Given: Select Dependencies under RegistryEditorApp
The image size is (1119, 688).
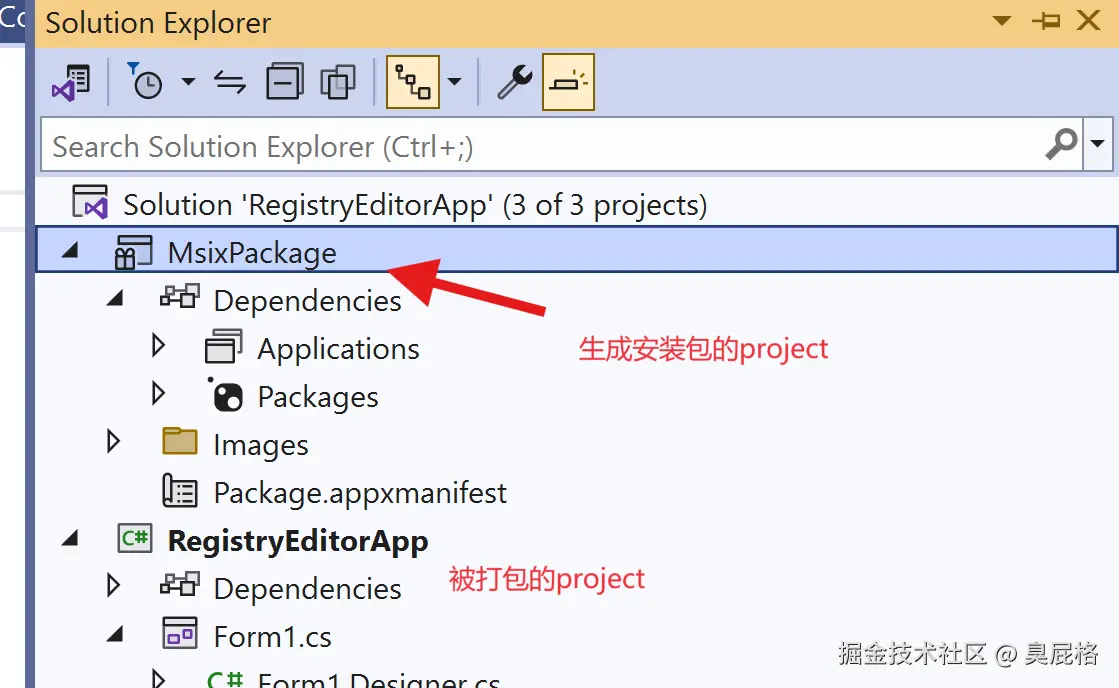Looking at the screenshot, I should coord(308,589).
